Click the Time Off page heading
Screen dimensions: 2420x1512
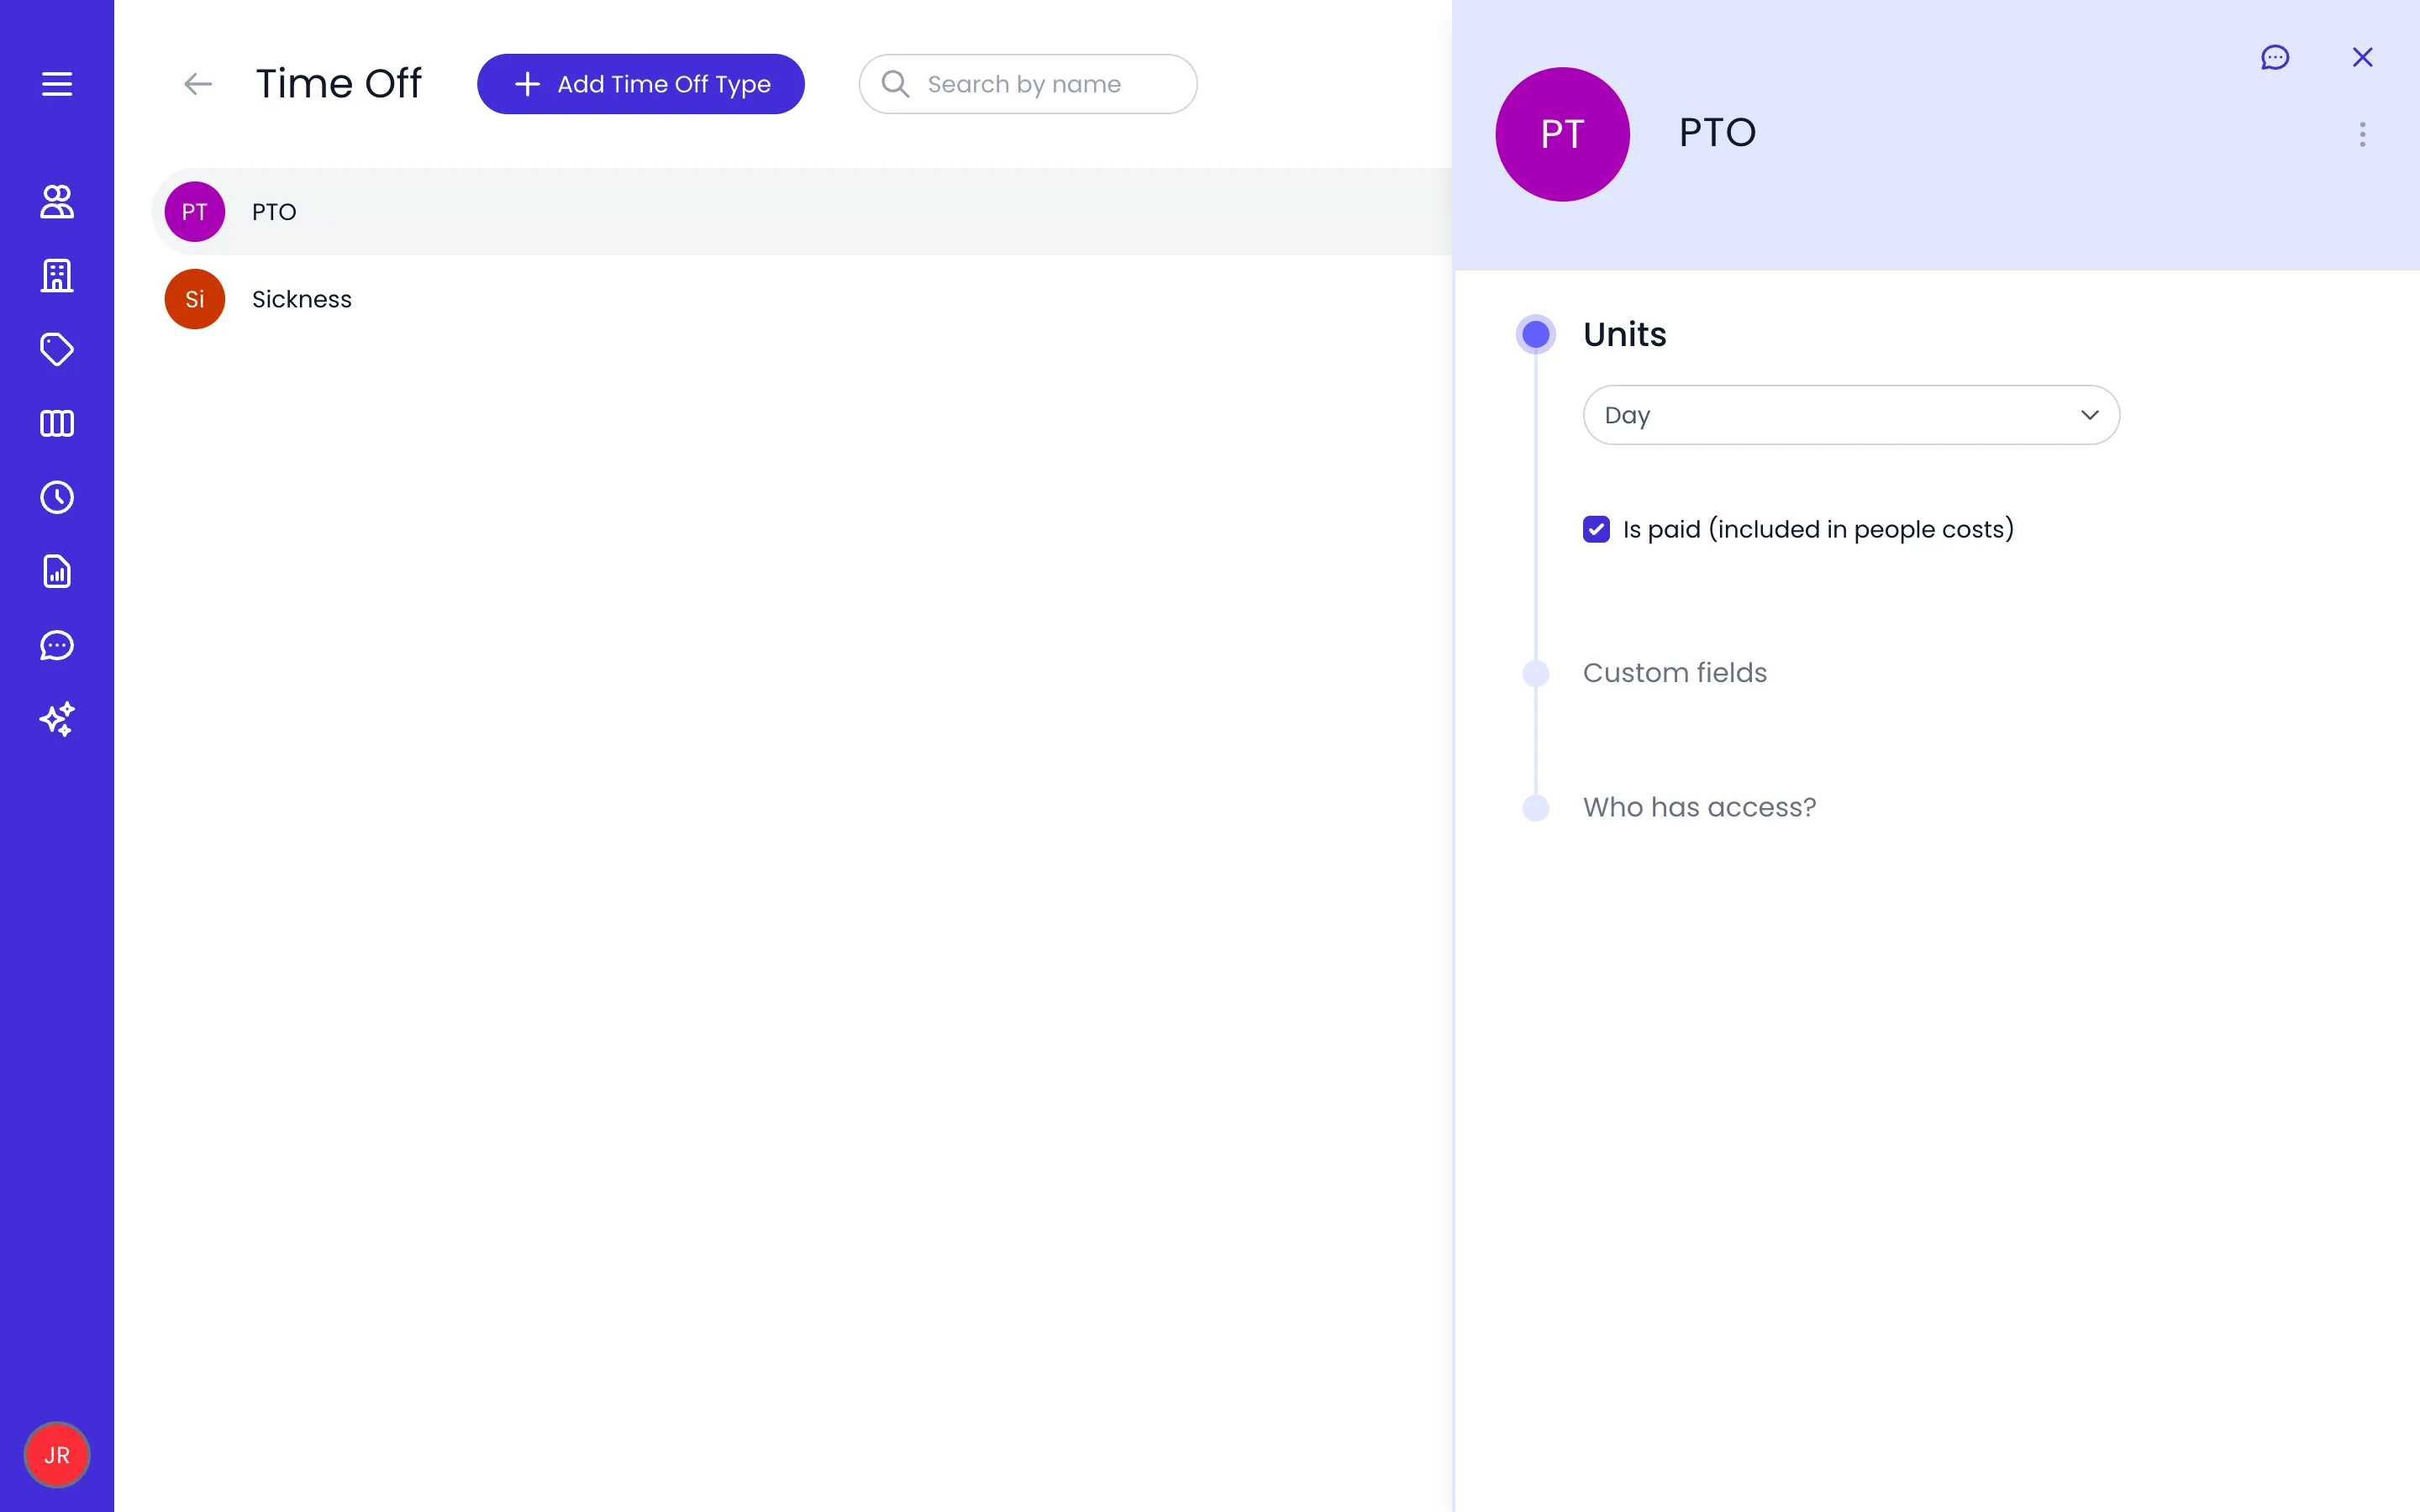(339, 84)
